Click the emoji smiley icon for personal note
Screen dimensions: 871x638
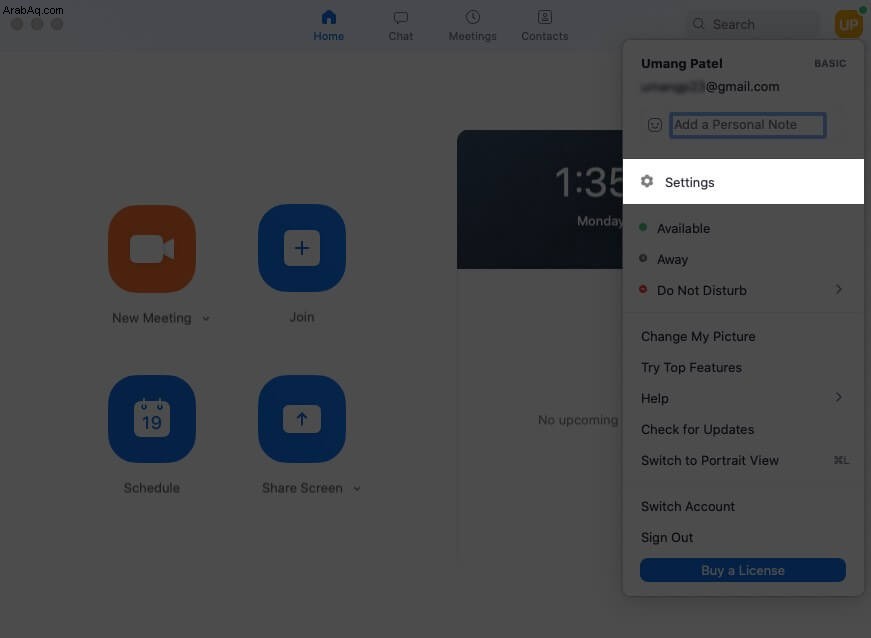pos(655,125)
